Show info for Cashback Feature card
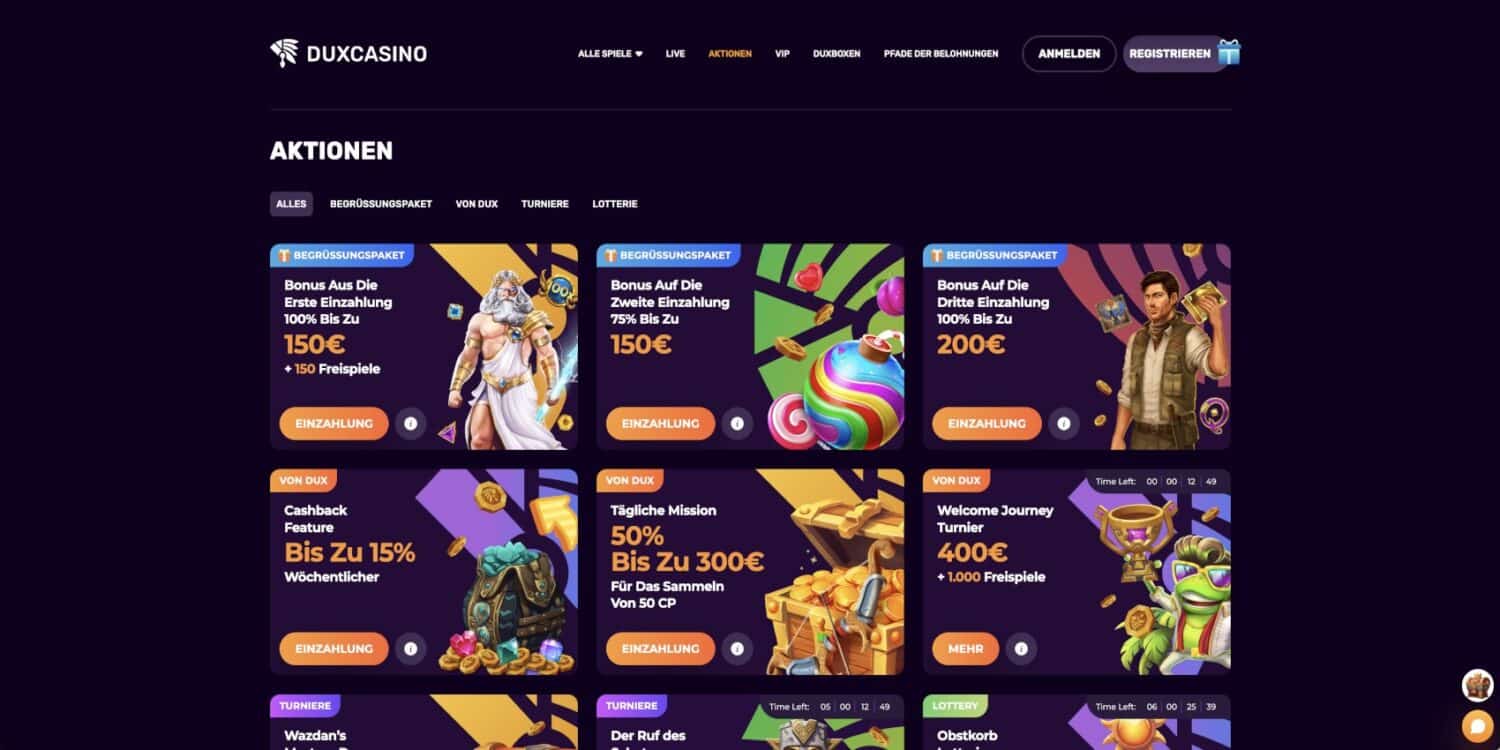This screenshot has width=1500, height=750. pos(410,649)
